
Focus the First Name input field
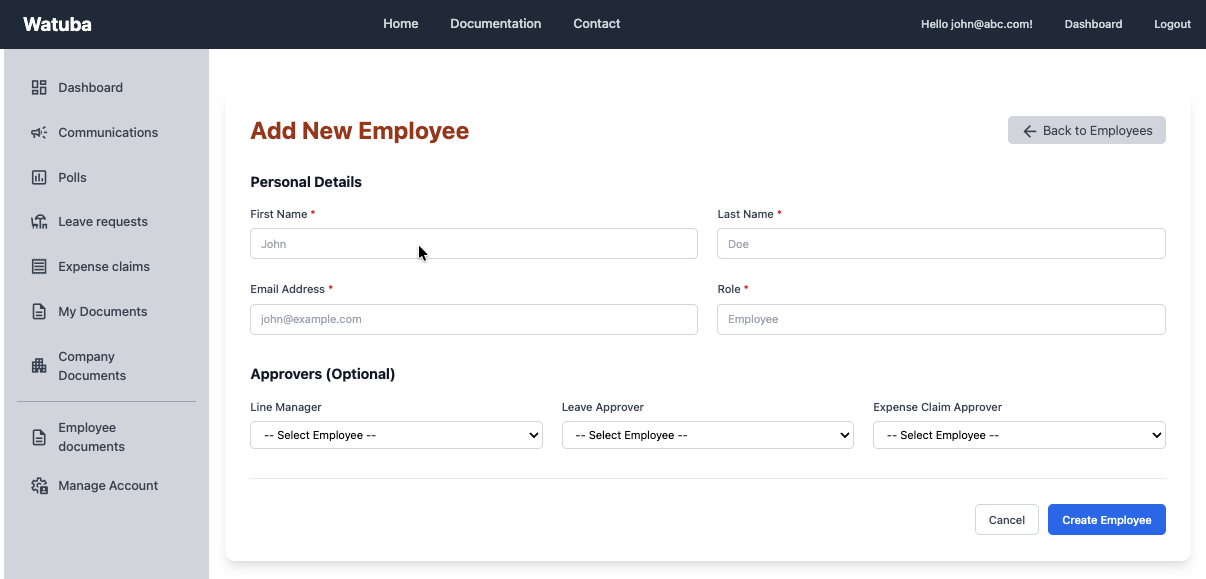pyautogui.click(x=474, y=244)
